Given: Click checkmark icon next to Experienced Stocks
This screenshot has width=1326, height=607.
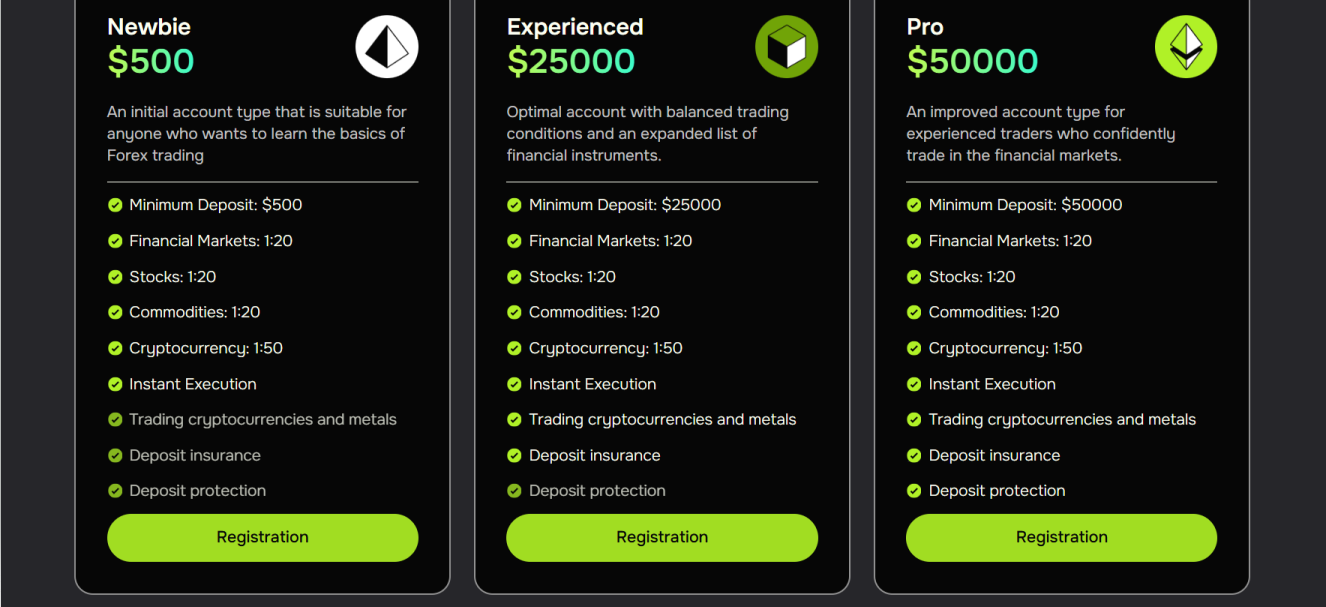Looking at the screenshot, I should click(x=514, y=277).
